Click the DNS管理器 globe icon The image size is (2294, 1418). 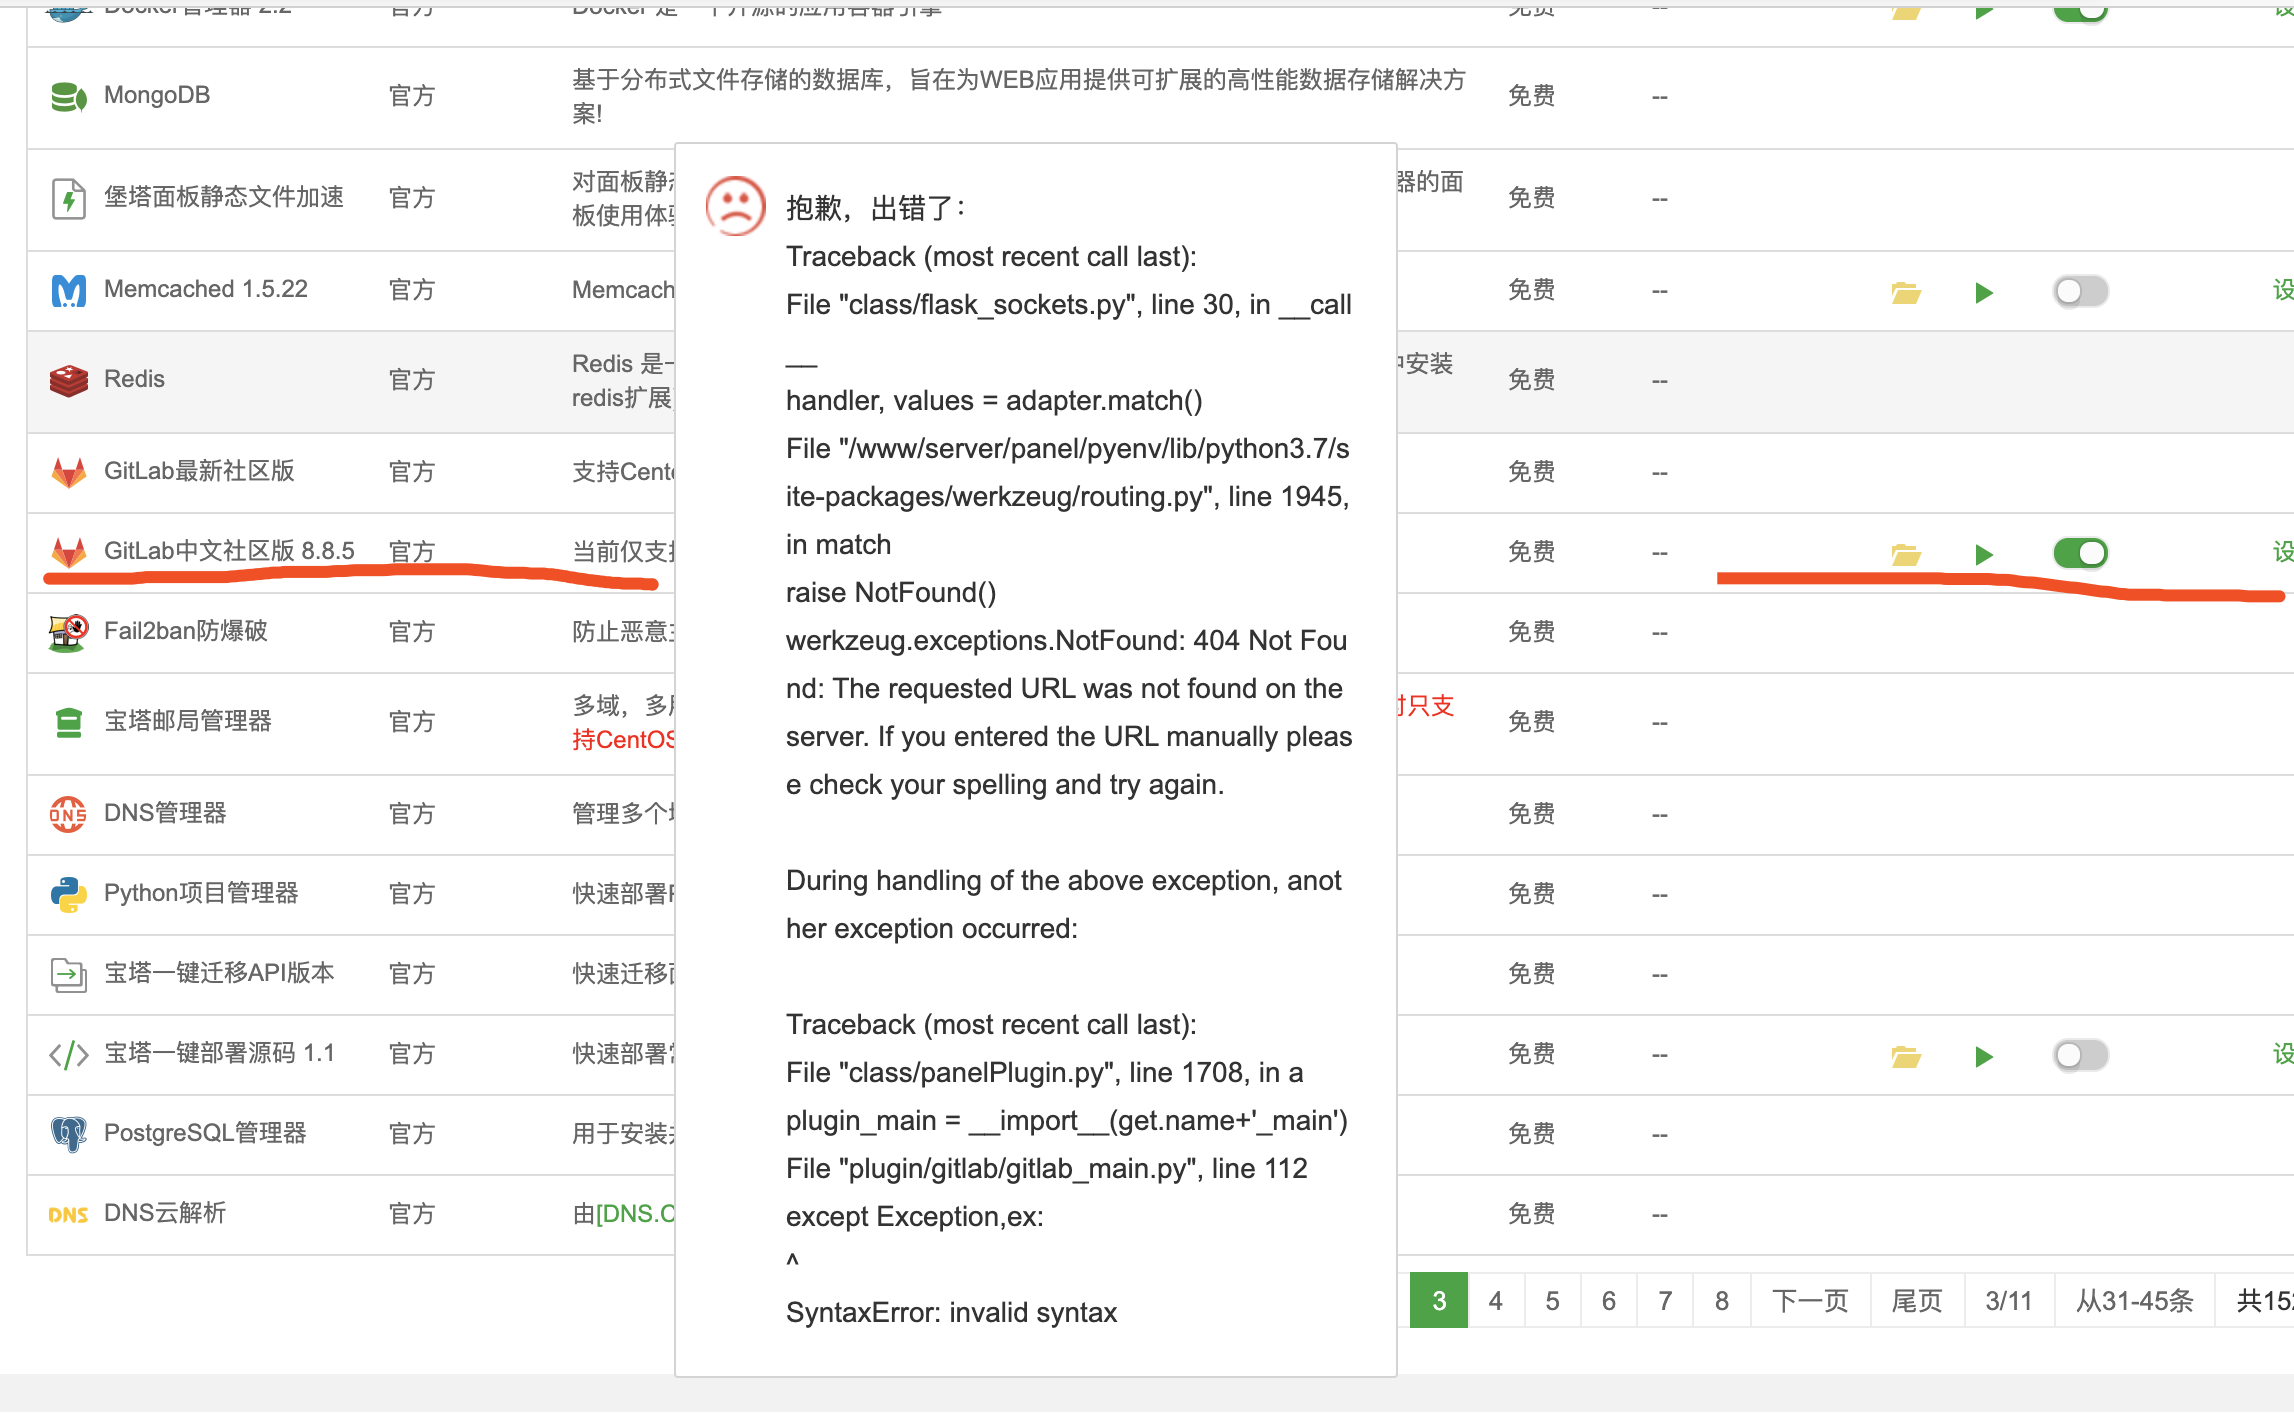68,814
